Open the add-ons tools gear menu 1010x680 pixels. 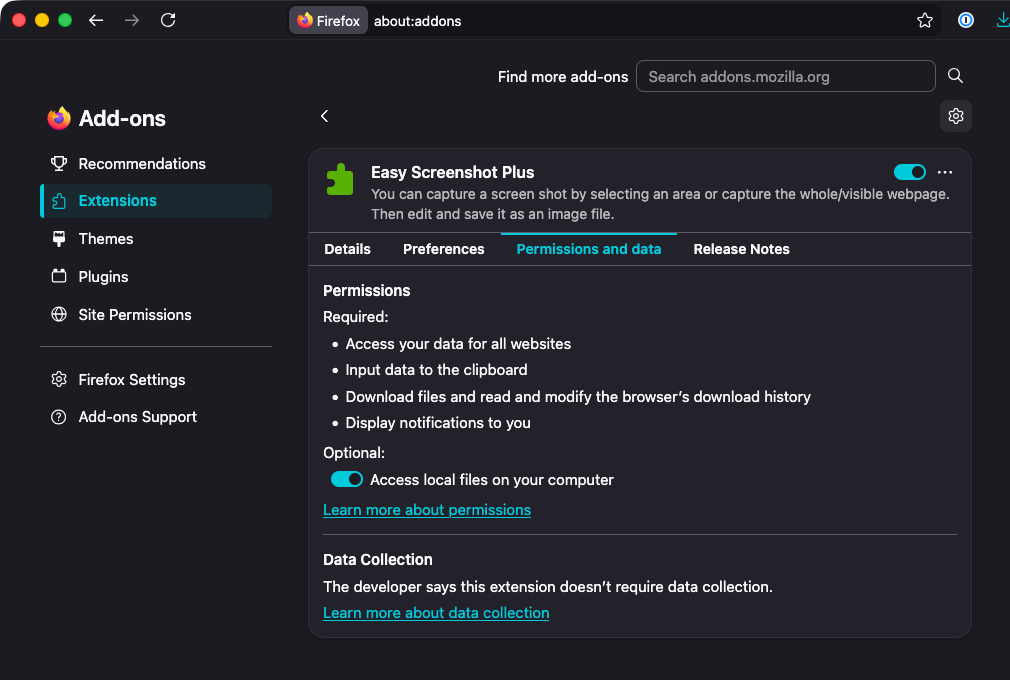[955, 116]
